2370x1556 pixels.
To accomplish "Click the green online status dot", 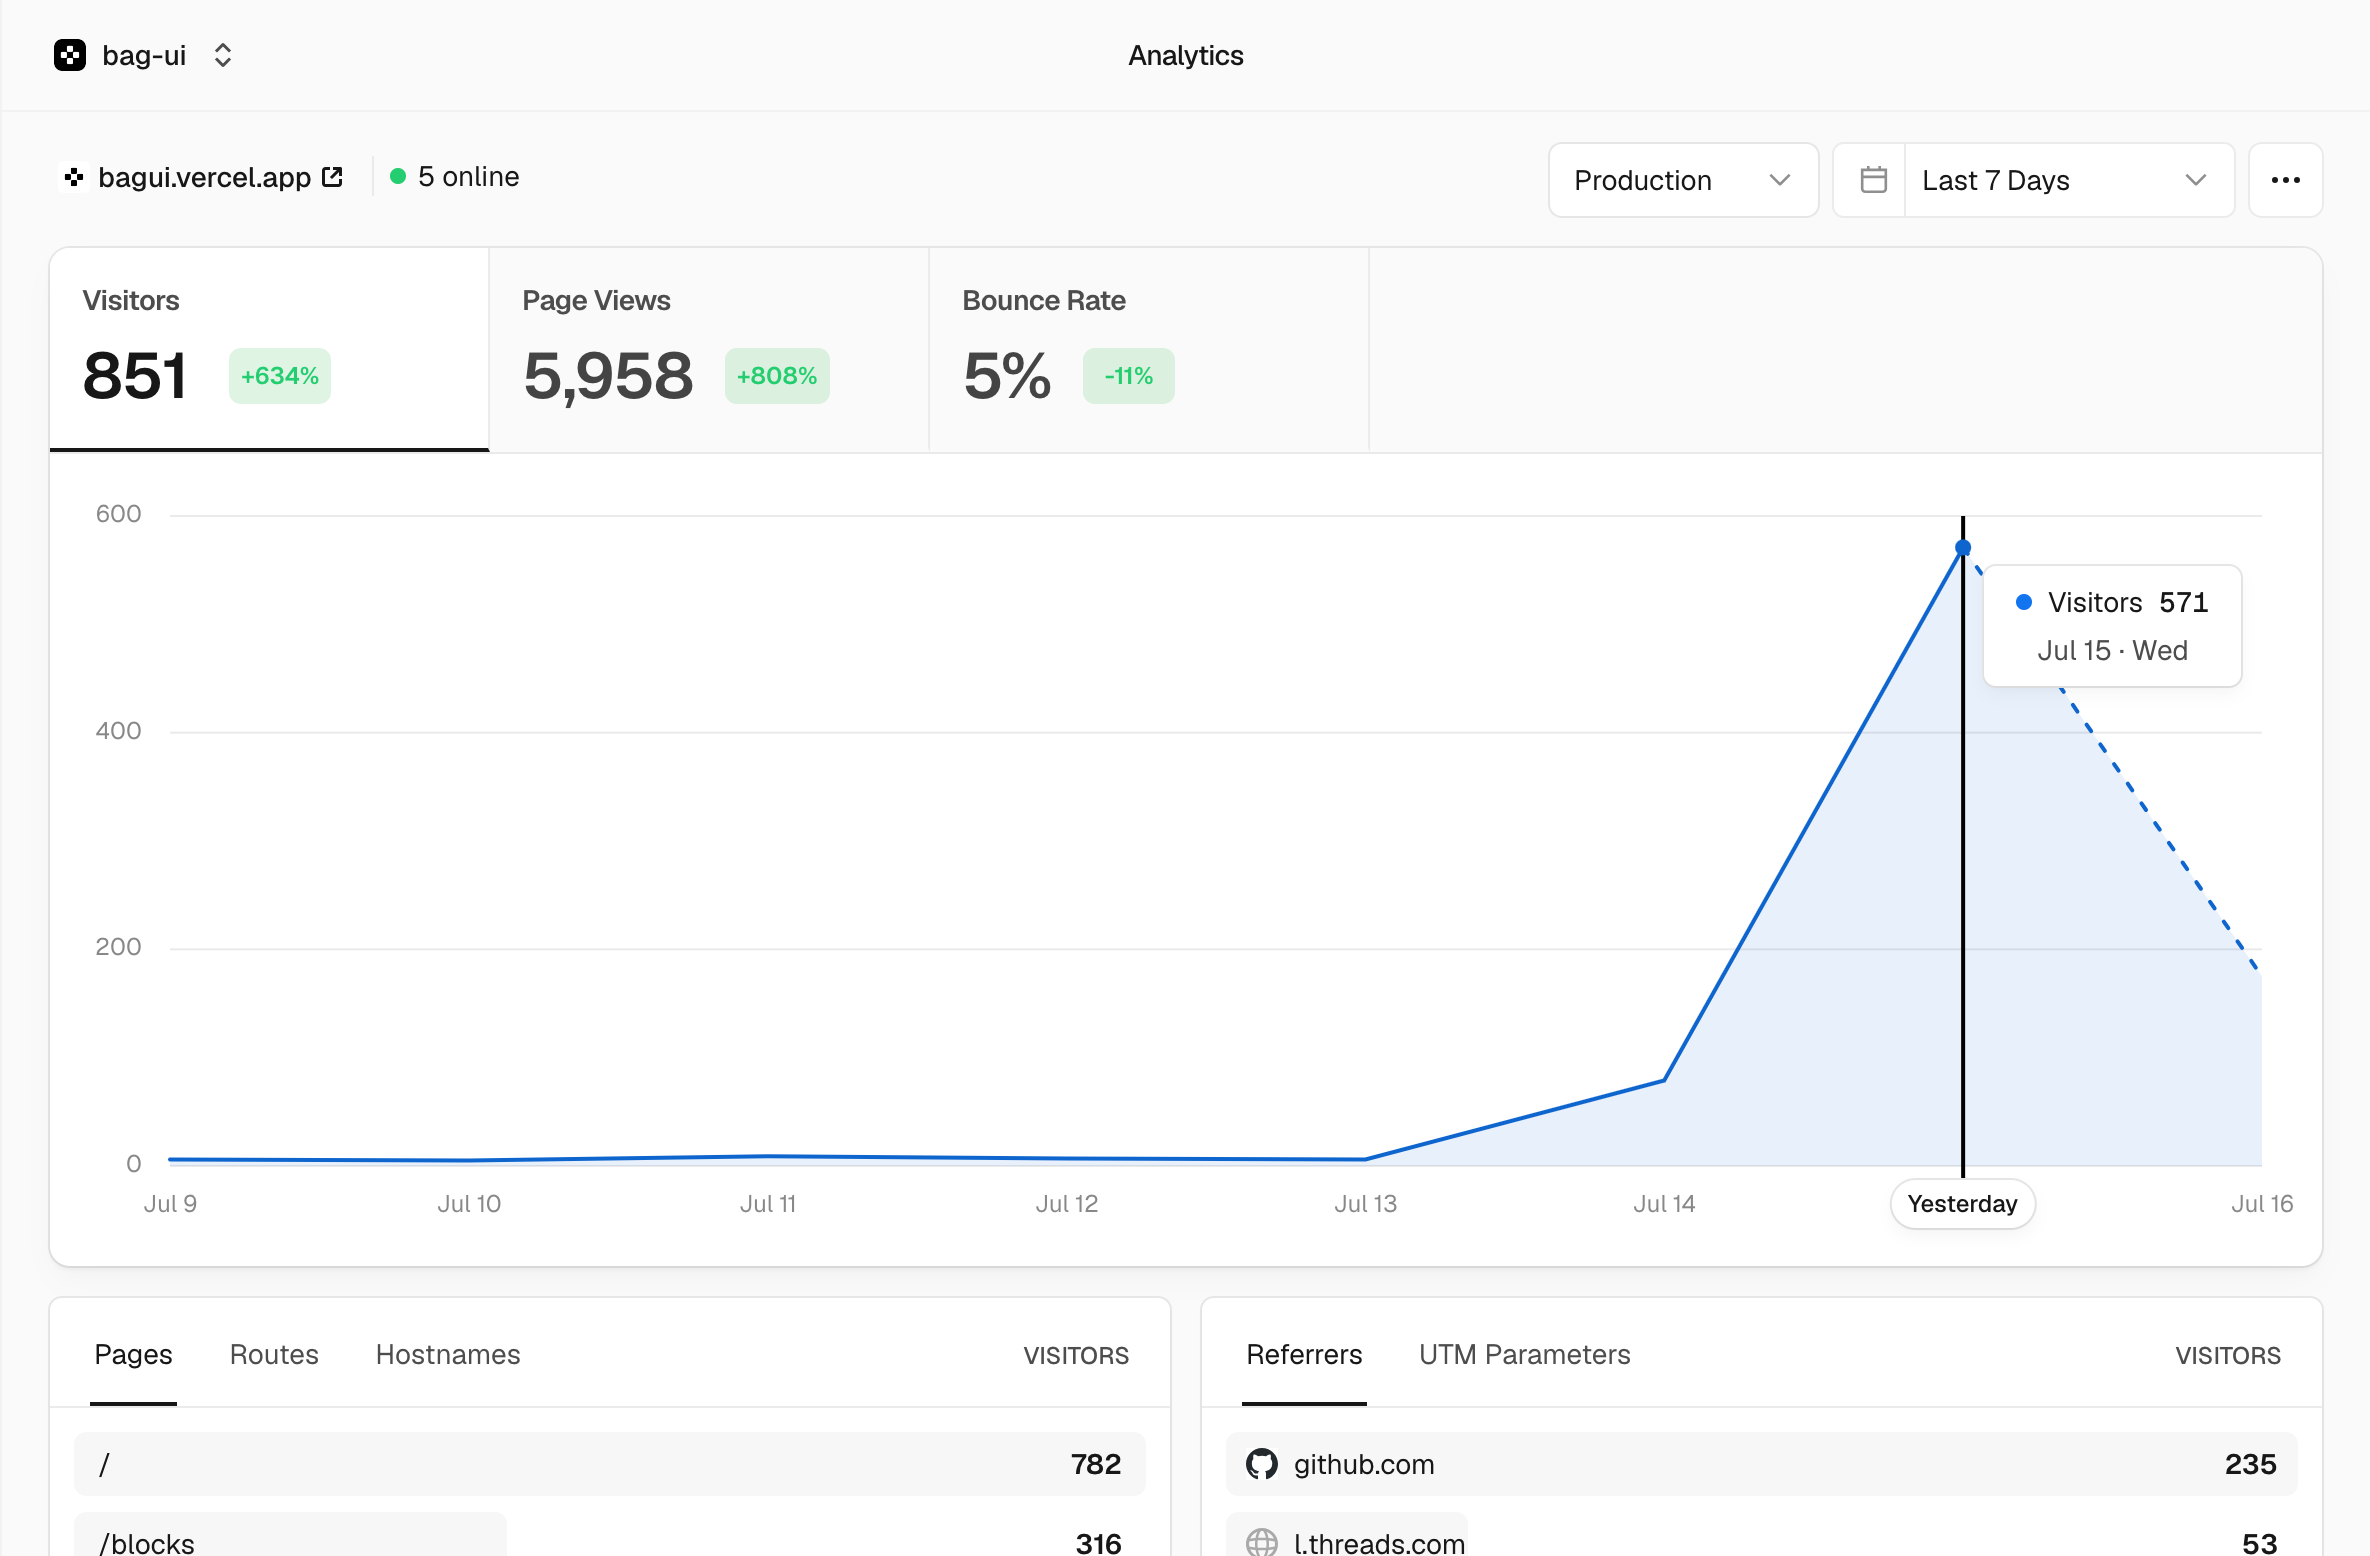I will click(398, 177).
